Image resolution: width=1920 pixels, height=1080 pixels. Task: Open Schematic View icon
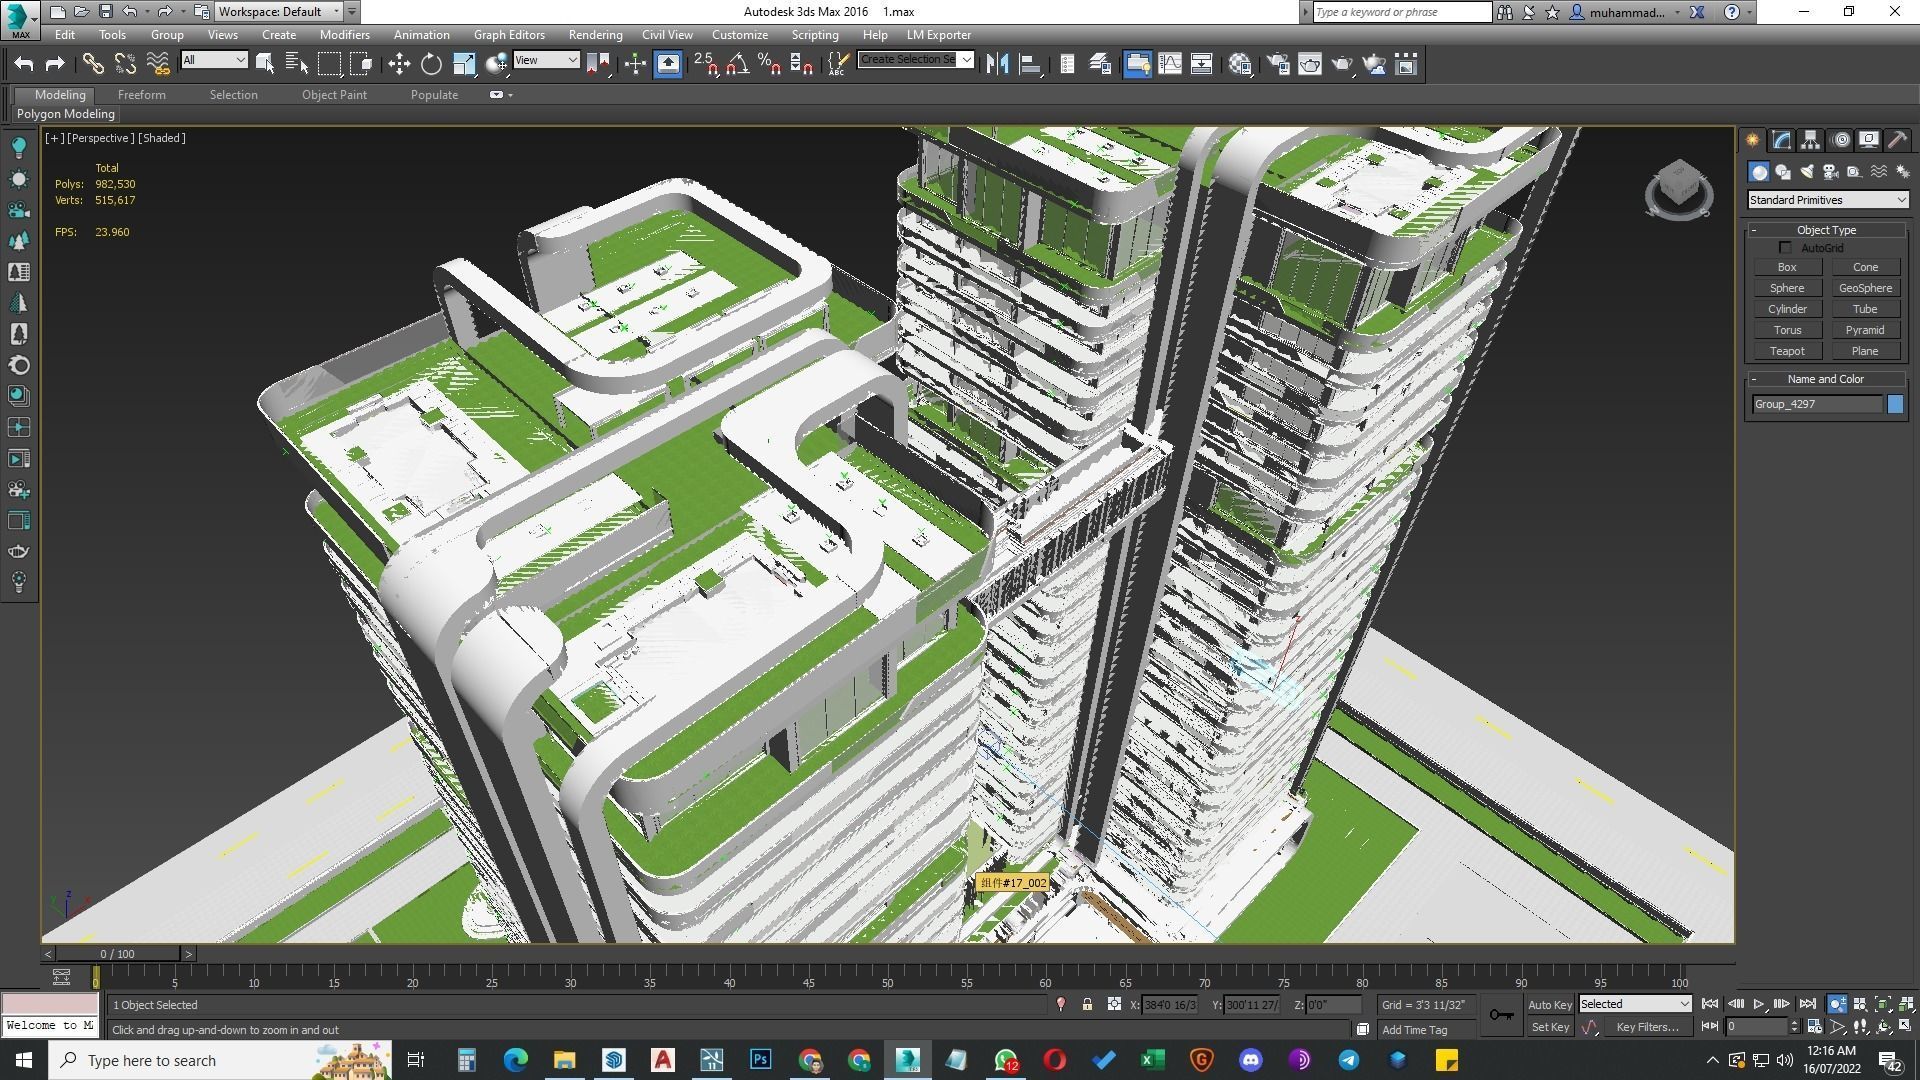tap(1201, 64)
